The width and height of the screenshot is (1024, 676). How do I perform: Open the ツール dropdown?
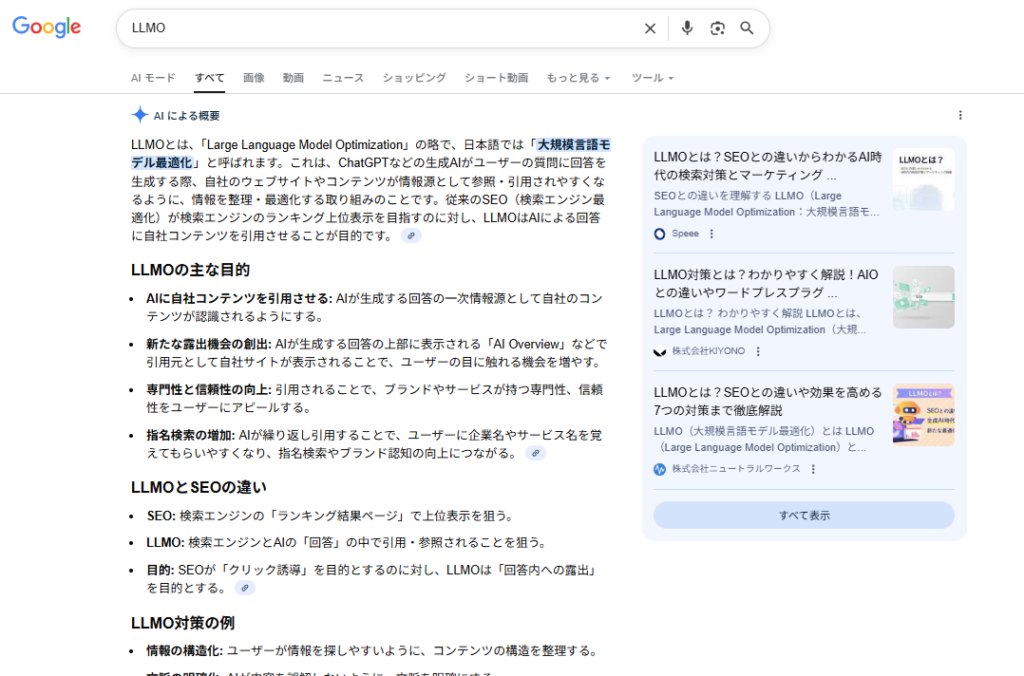[652, 78]
